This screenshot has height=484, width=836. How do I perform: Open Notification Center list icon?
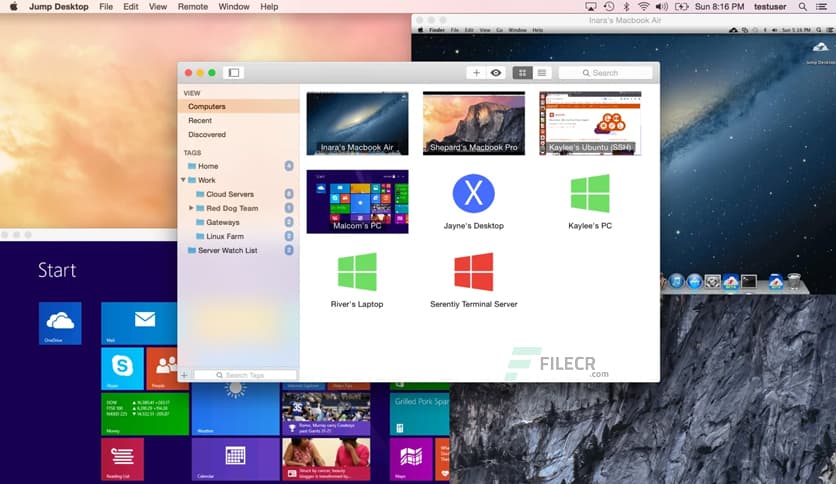pos(822,6)
